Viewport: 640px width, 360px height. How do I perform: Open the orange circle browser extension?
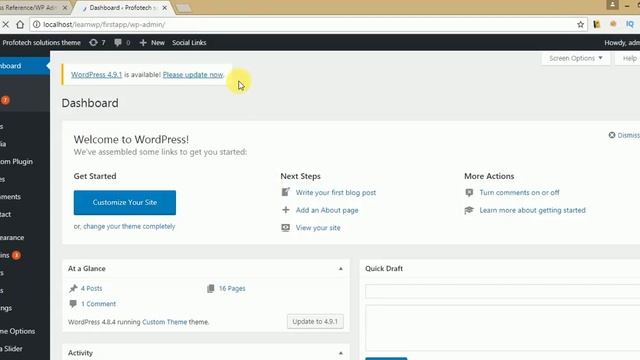click(613, 24)
